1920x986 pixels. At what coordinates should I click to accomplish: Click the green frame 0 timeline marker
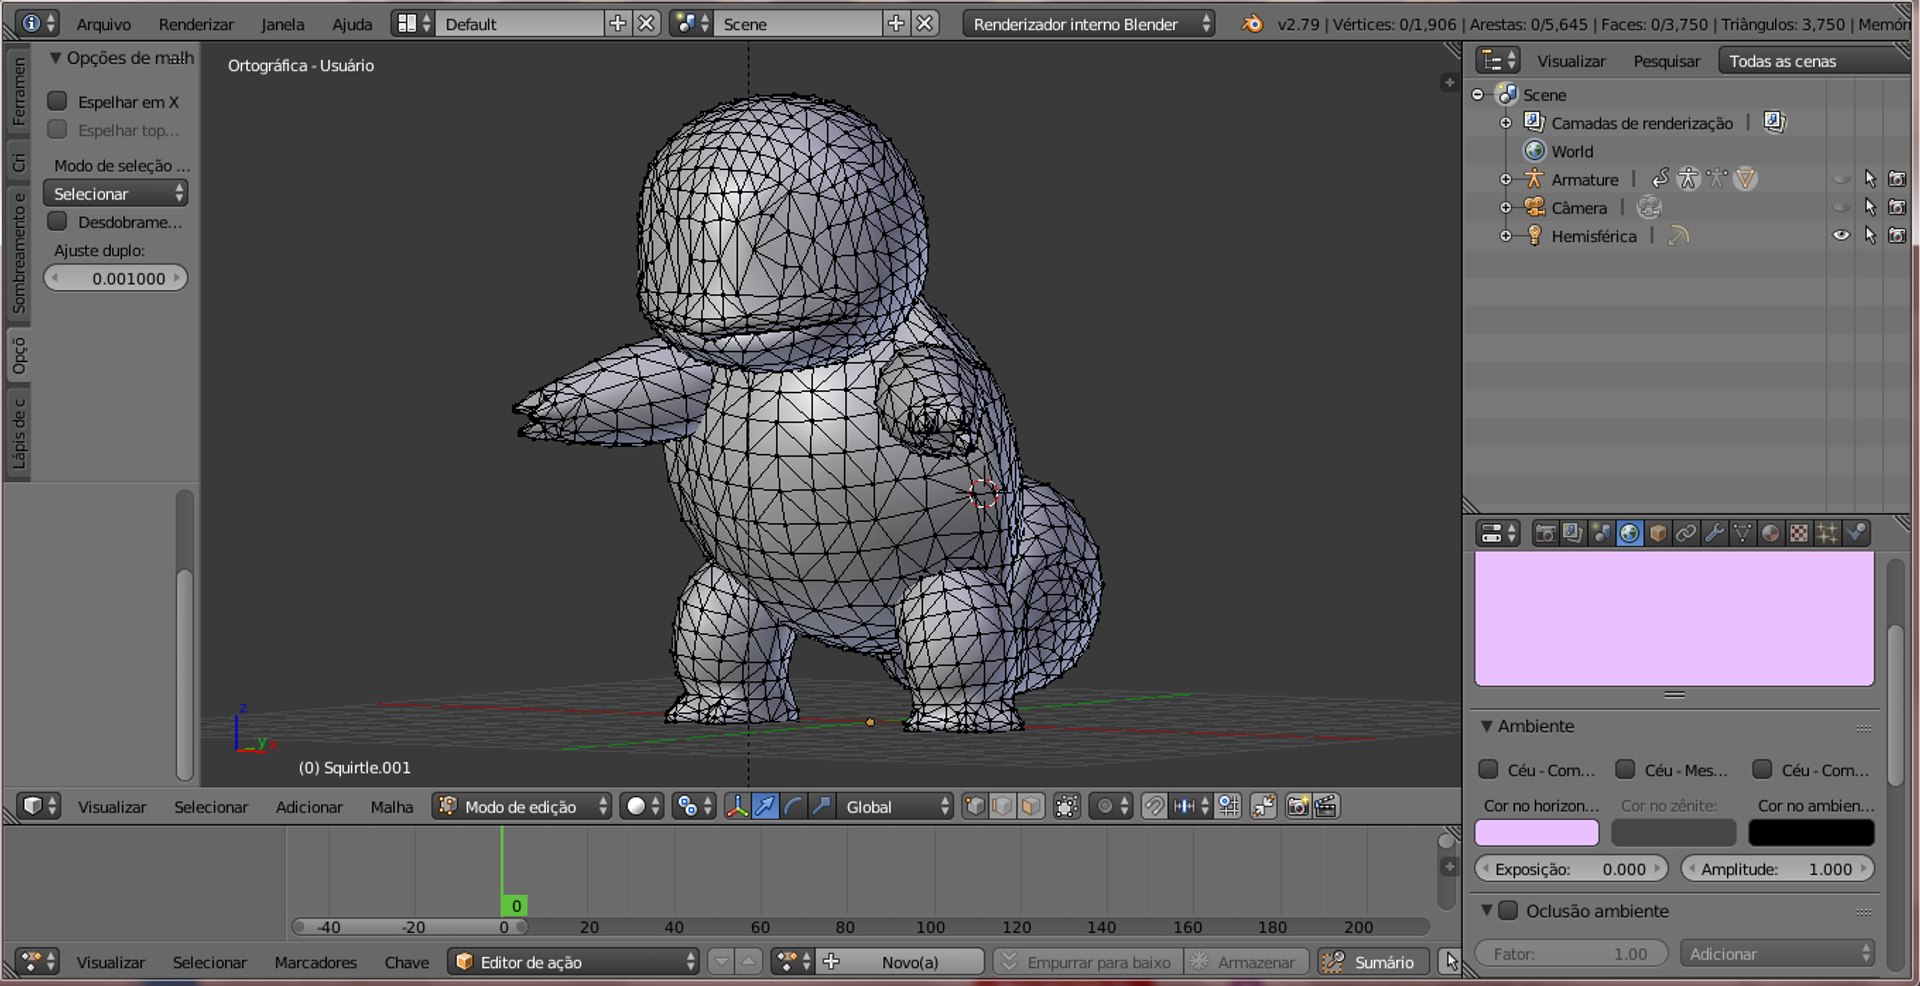point(514,905)
